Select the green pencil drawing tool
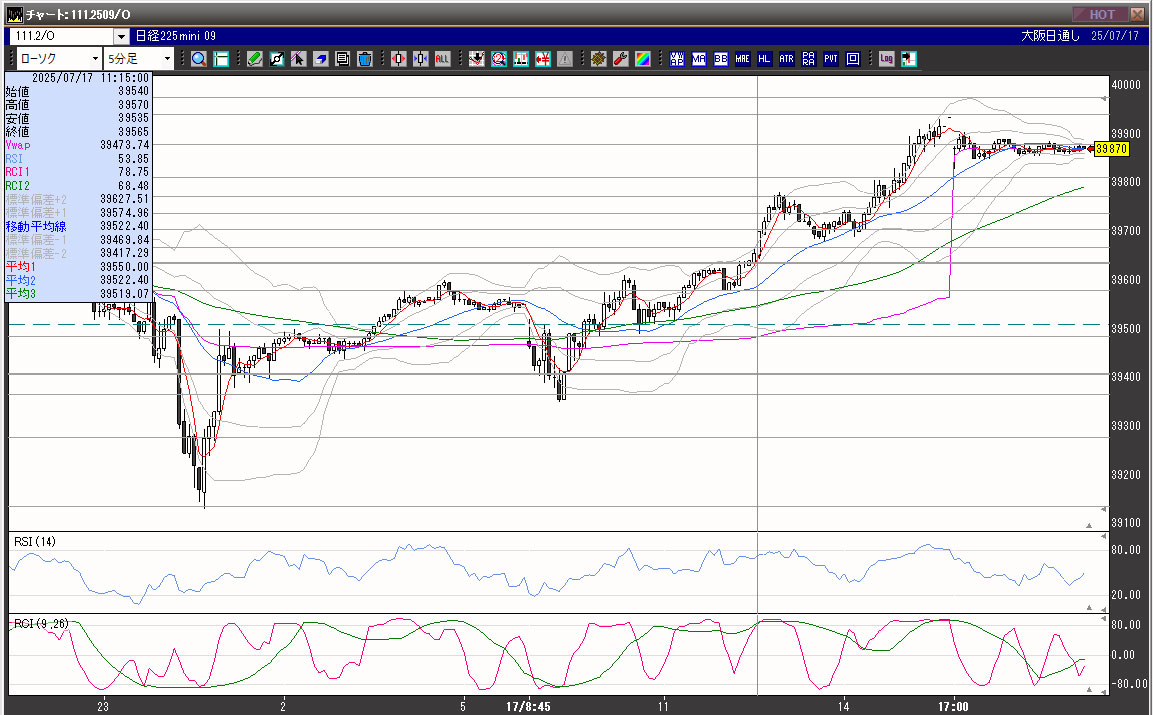Viewport: 1153px width, 715px height. click(254, 59)
